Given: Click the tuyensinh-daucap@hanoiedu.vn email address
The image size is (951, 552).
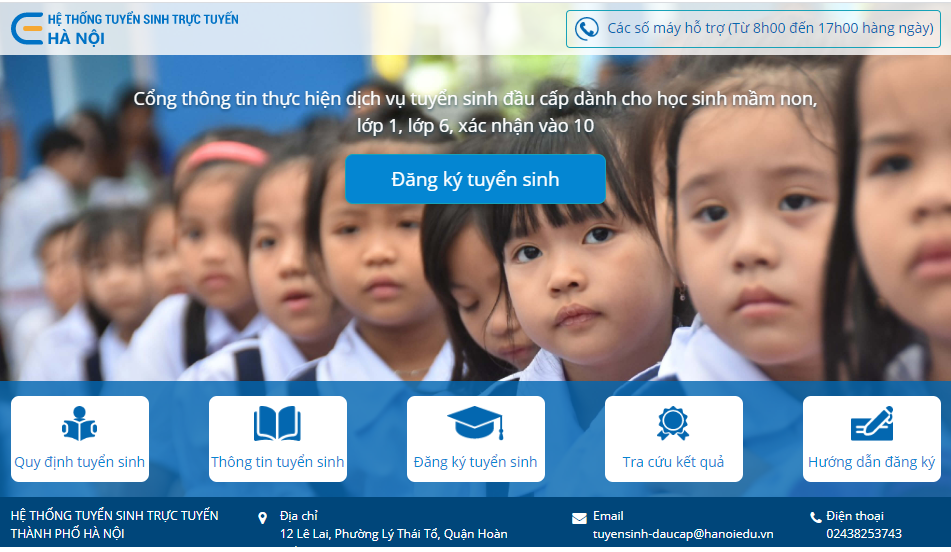Looking at the screenshot, I should 683,534.
